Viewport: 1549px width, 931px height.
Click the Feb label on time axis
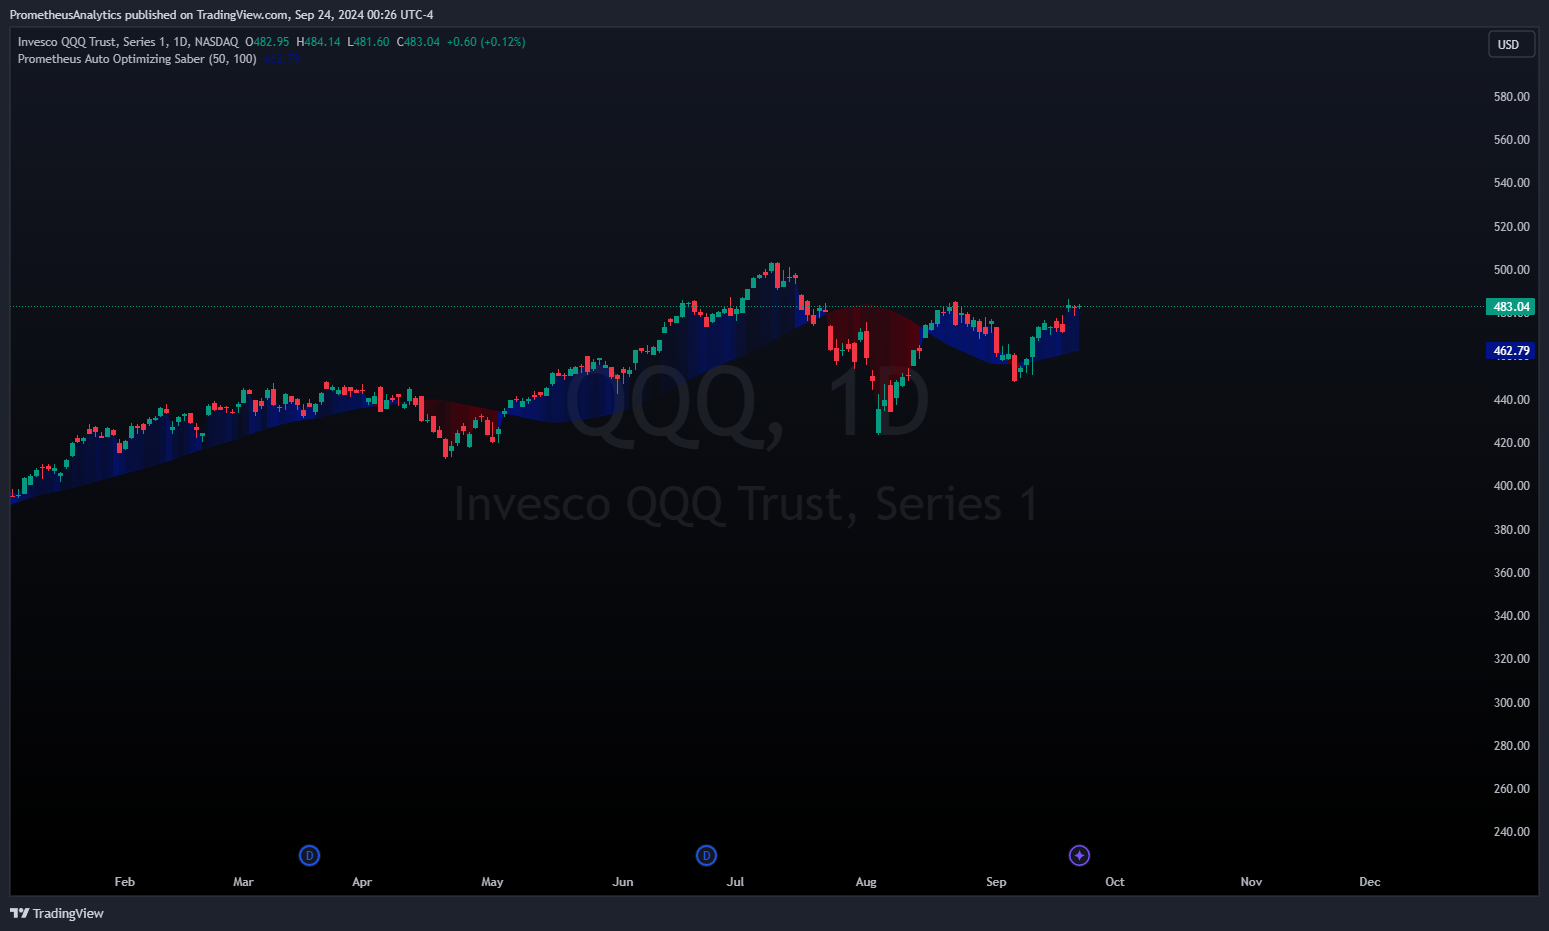(125, 882)
